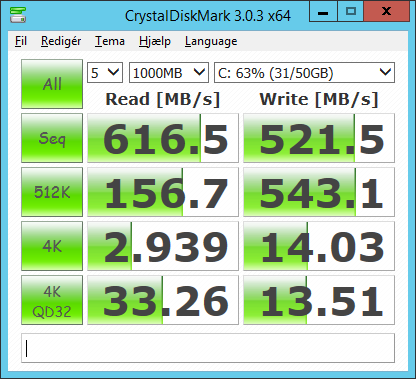Open the Tema menu

tap(110, 41)
